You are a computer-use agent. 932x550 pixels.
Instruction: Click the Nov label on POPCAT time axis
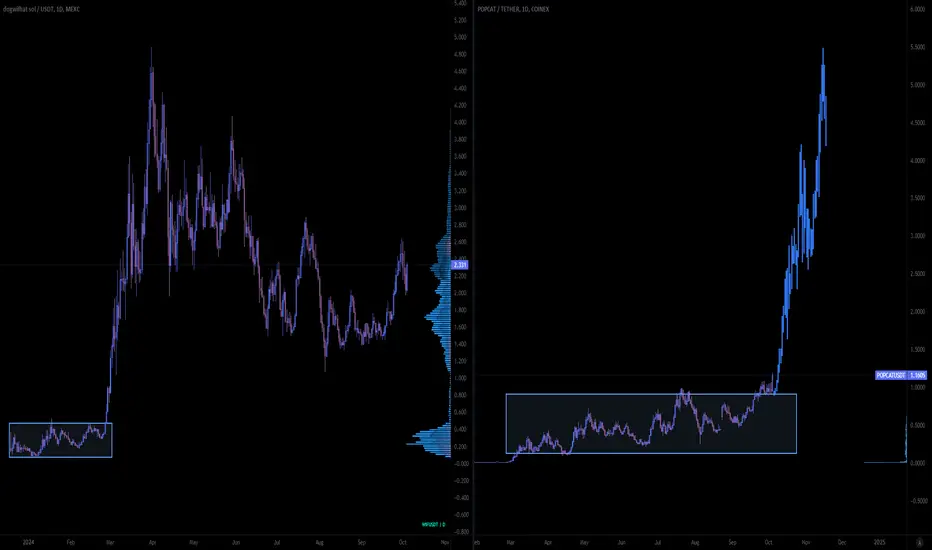(806, 542)
